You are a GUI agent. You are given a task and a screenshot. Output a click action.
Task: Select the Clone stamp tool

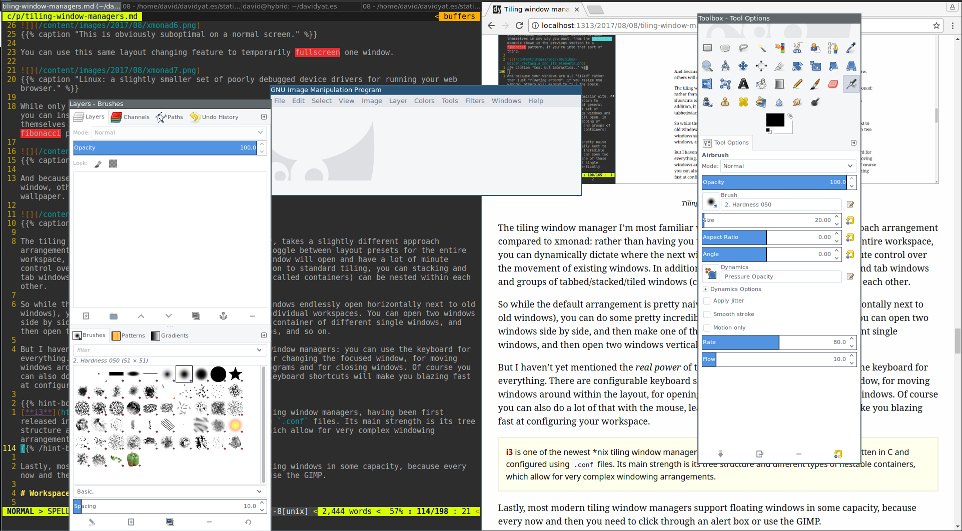[725, 102]
